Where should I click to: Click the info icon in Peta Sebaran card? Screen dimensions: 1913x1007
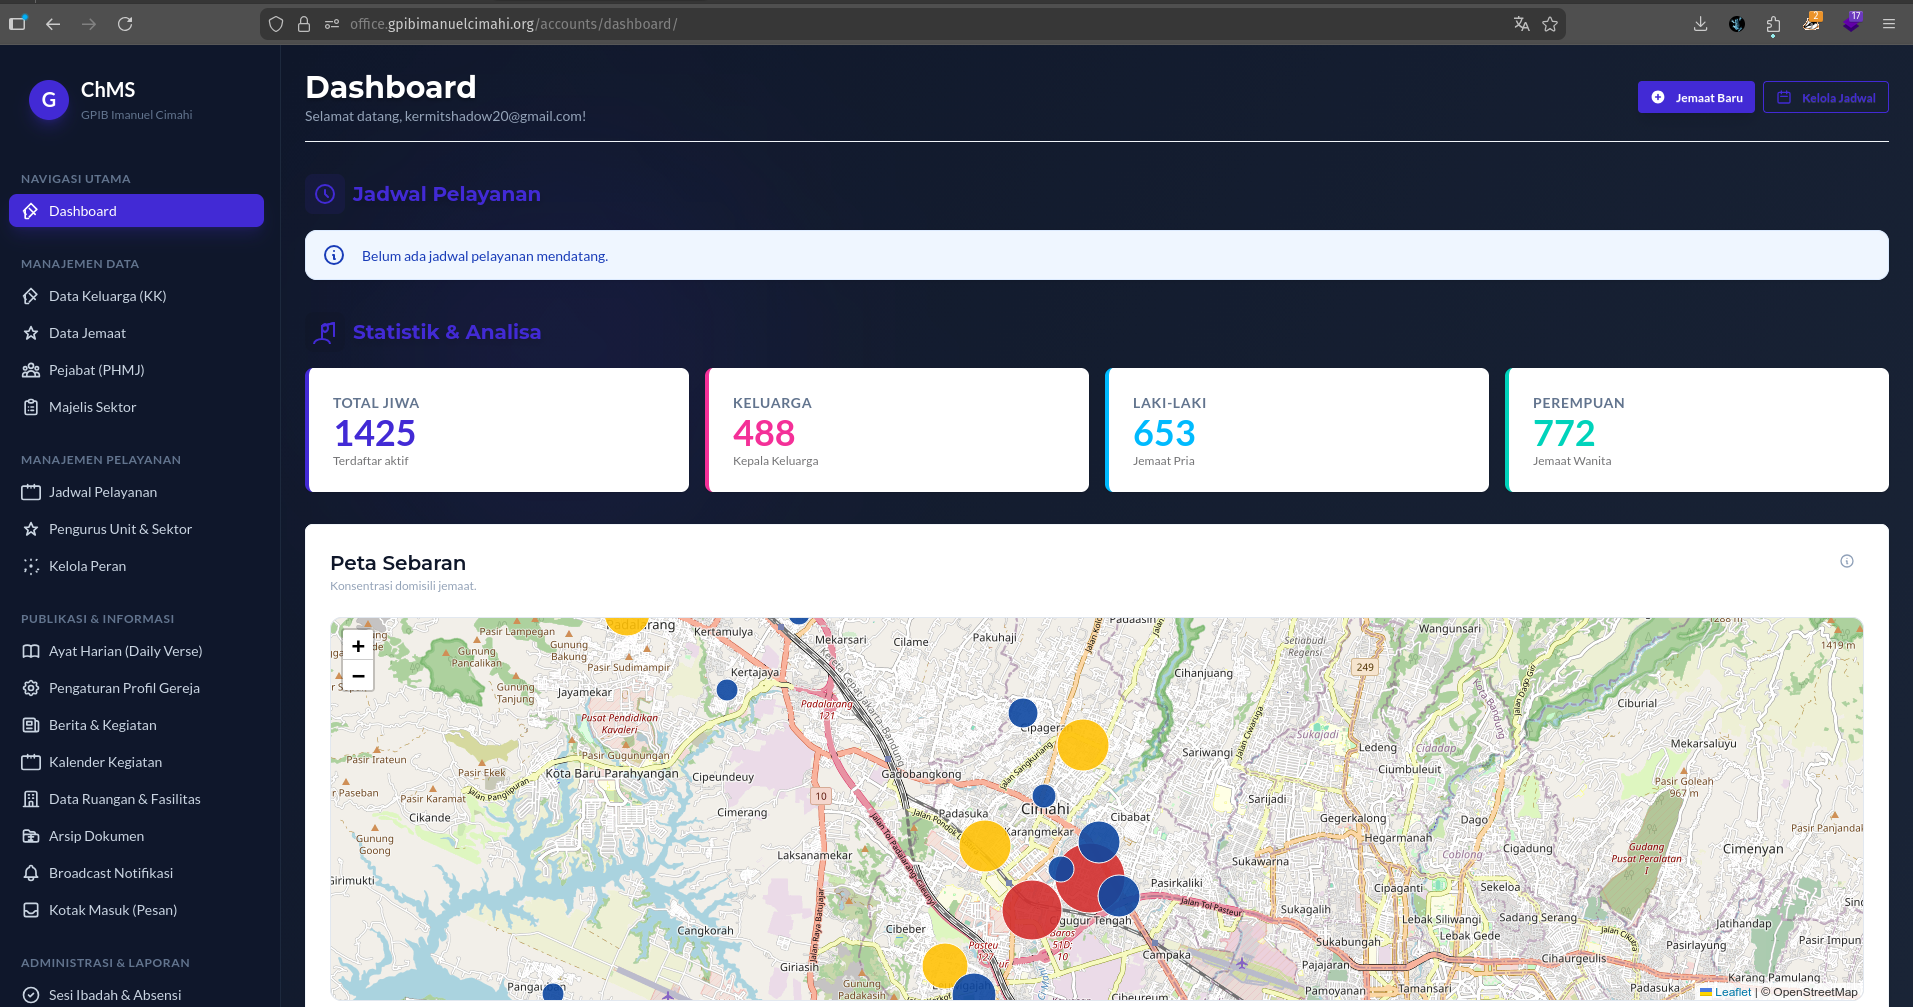[1846, 561]
